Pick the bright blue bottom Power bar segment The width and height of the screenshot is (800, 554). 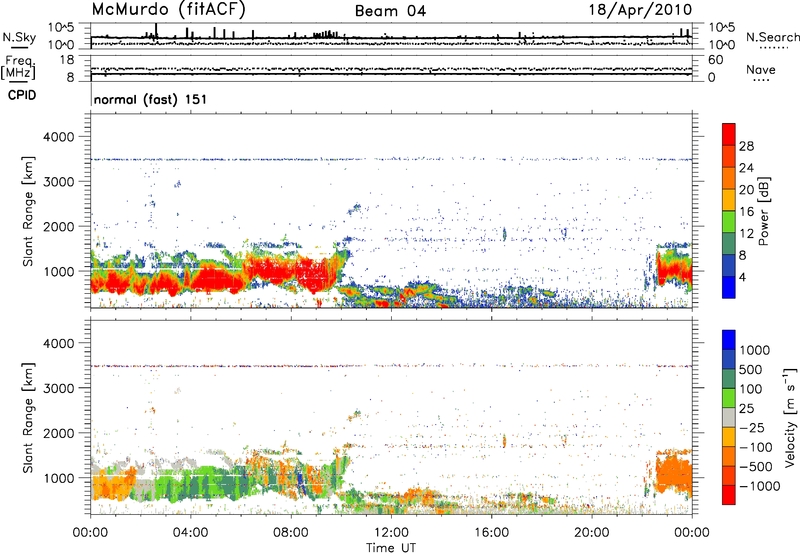click(x=729, y=288)
